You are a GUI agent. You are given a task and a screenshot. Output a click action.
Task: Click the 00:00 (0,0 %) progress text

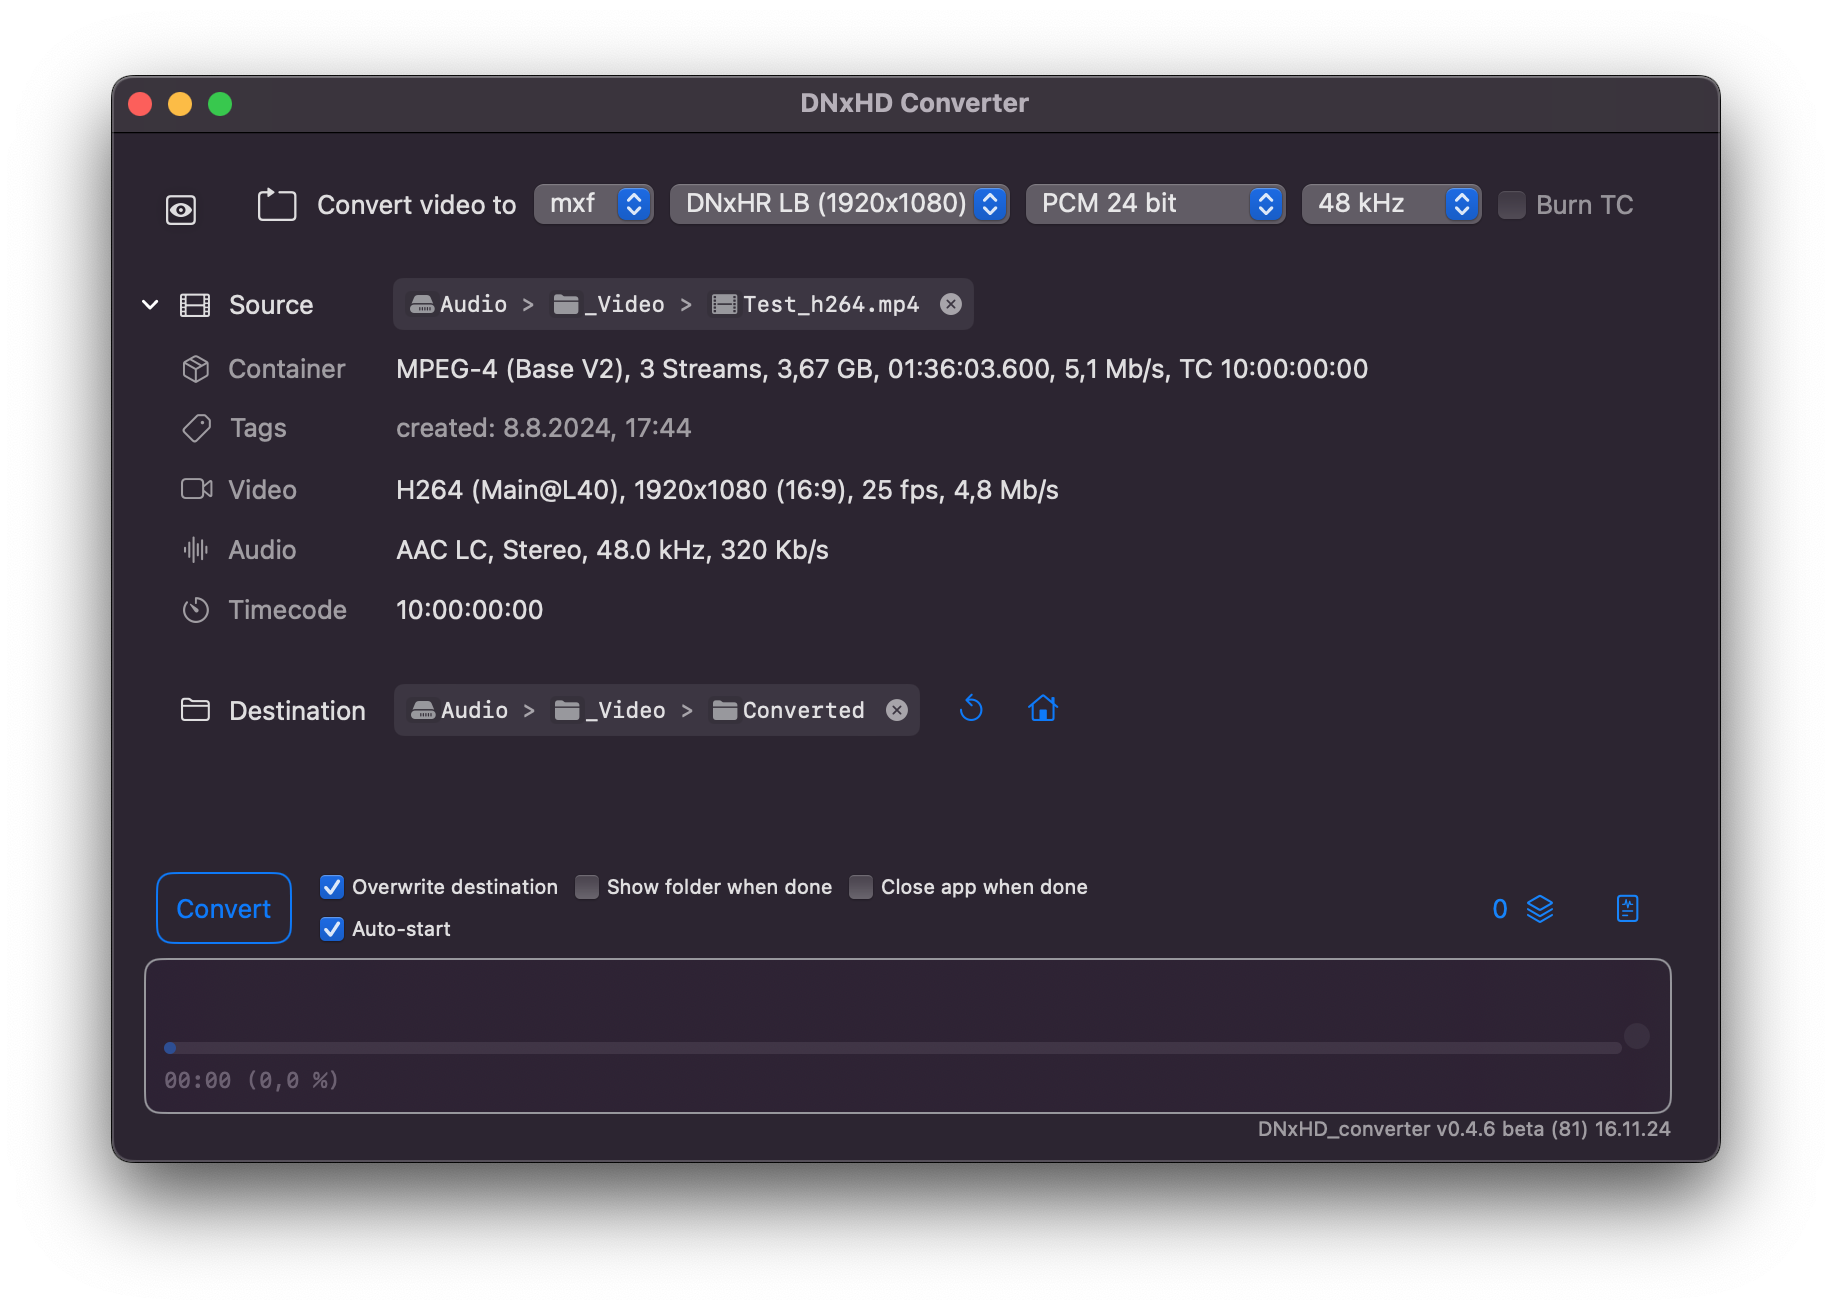252,1080
